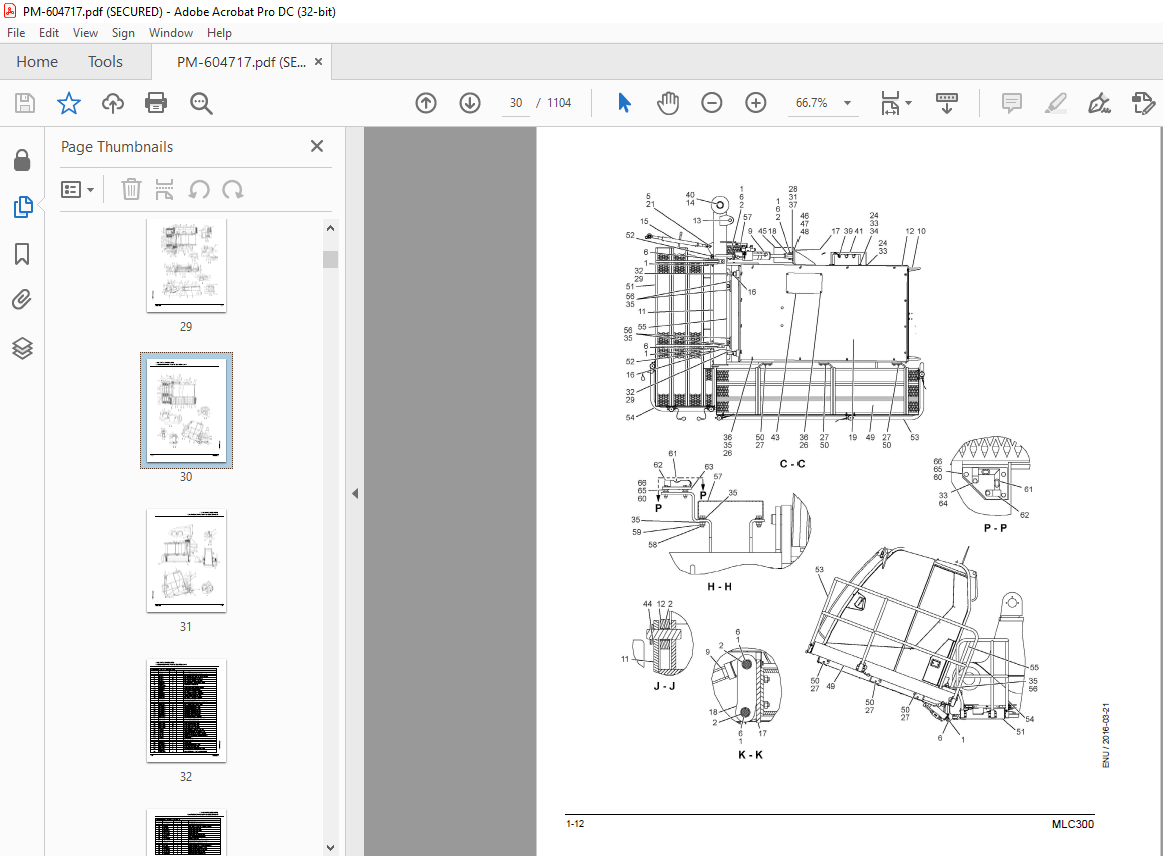Go to previous page arrow
The height and width of the screenshot is (856, 1163).
pyautogui.click(x=426, y=103)
